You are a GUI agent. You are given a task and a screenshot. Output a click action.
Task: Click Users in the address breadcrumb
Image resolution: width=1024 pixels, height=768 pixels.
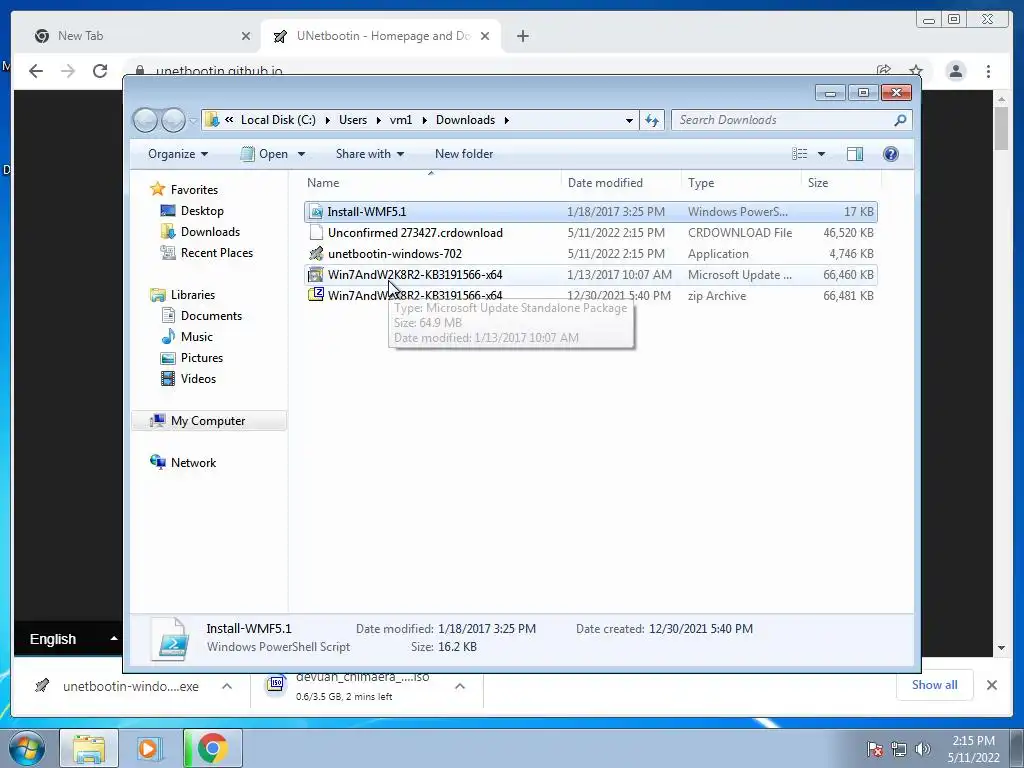click(353, 120)
